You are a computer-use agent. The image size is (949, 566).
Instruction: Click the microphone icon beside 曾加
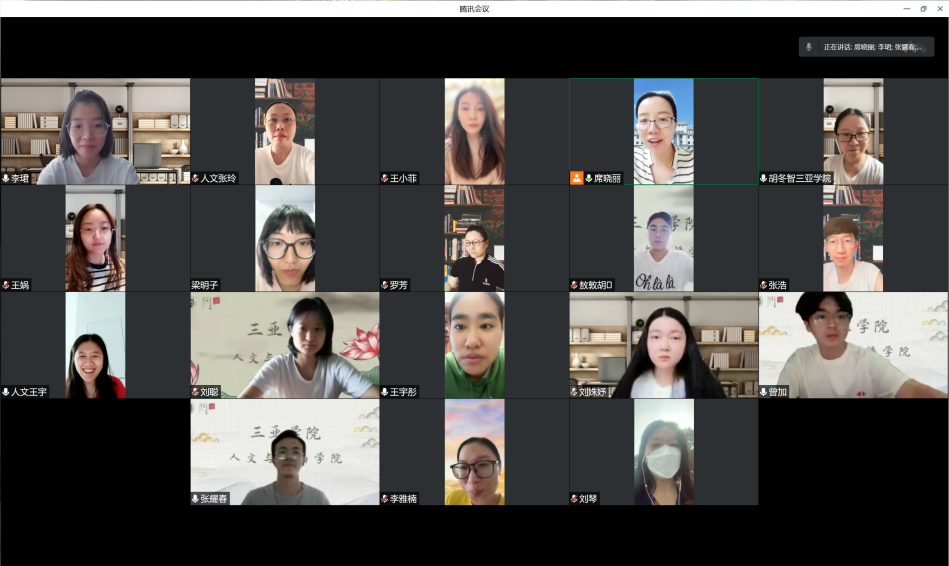click(x=764, y=392)
